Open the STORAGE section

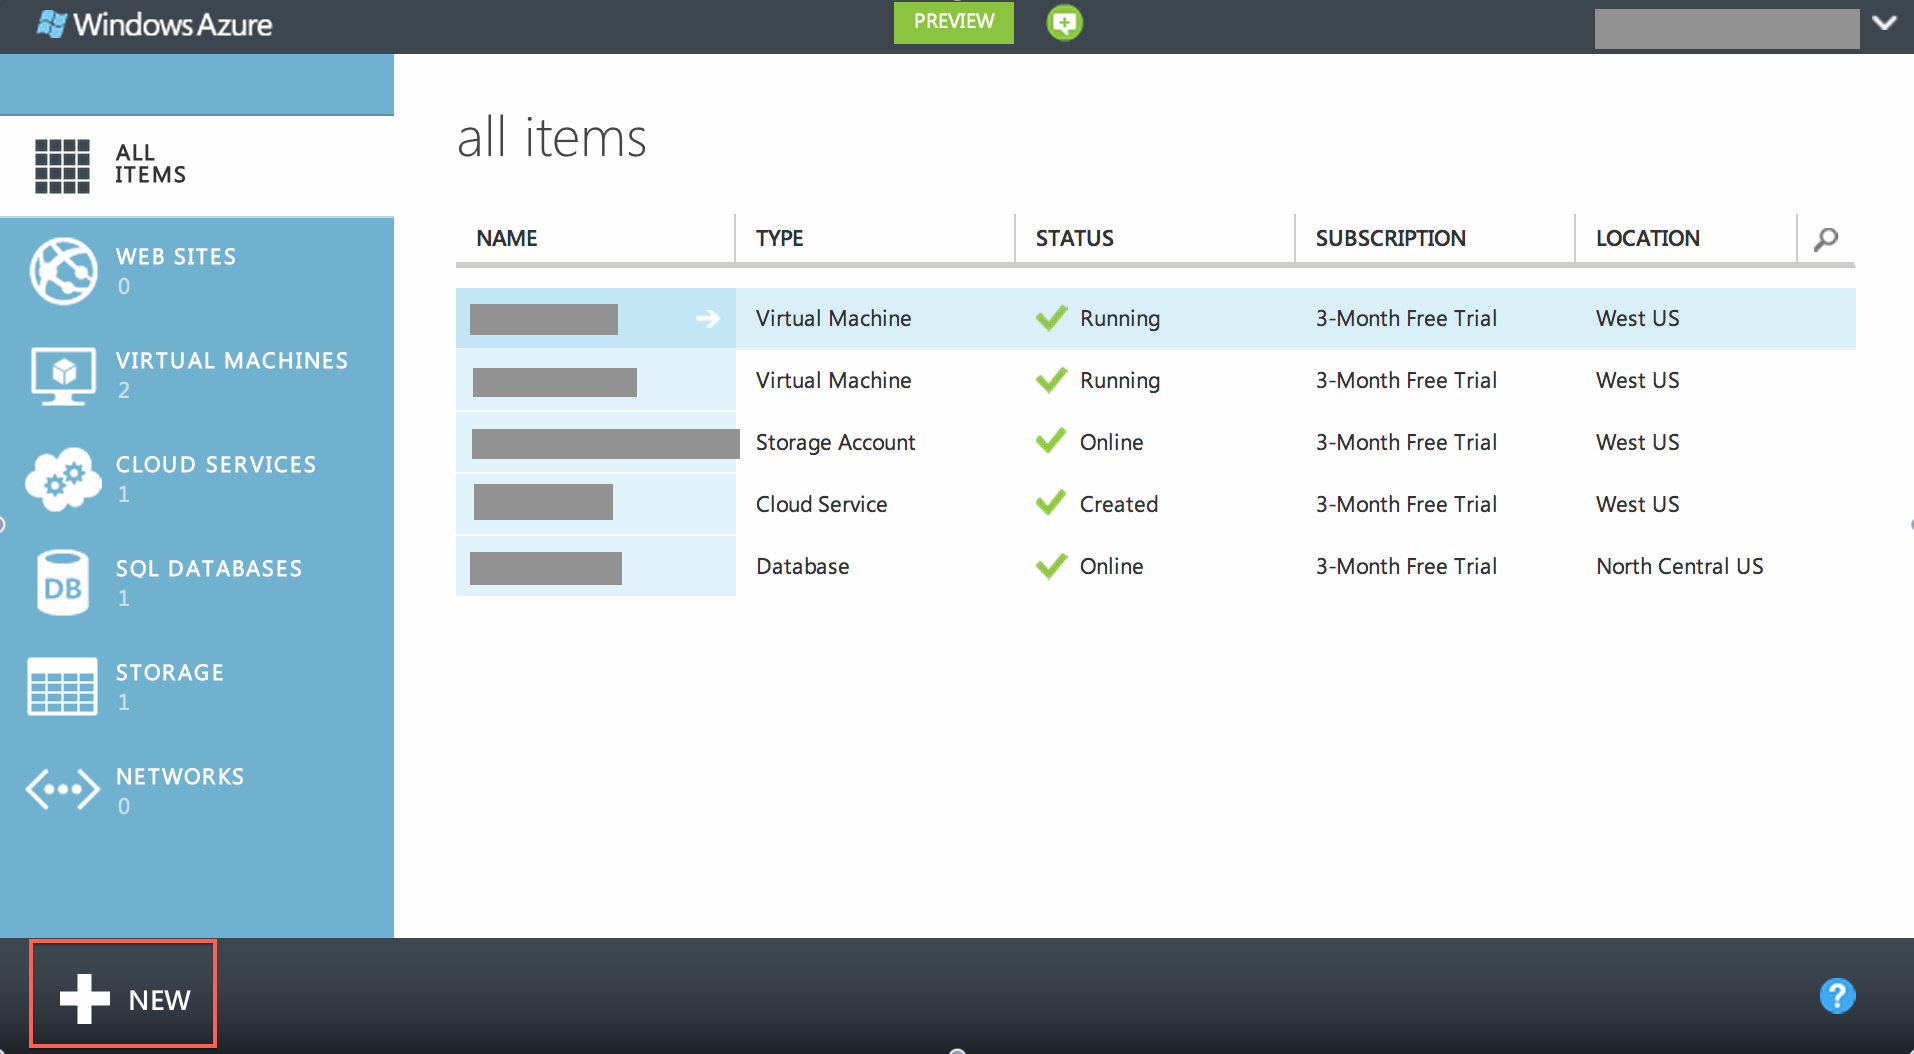(170, 673)
